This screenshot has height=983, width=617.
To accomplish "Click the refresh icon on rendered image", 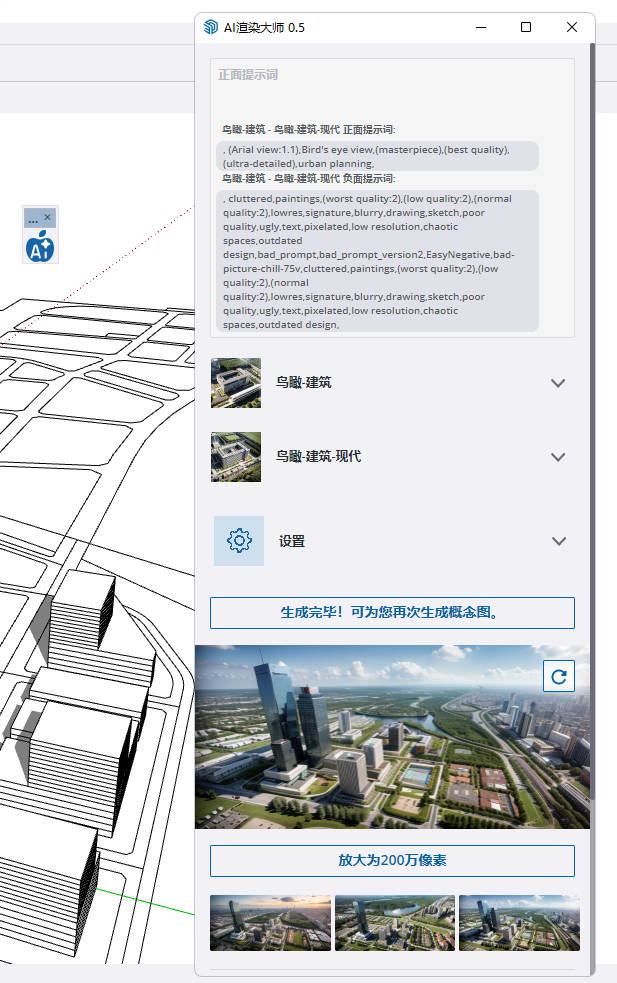I will click(558, 676).
